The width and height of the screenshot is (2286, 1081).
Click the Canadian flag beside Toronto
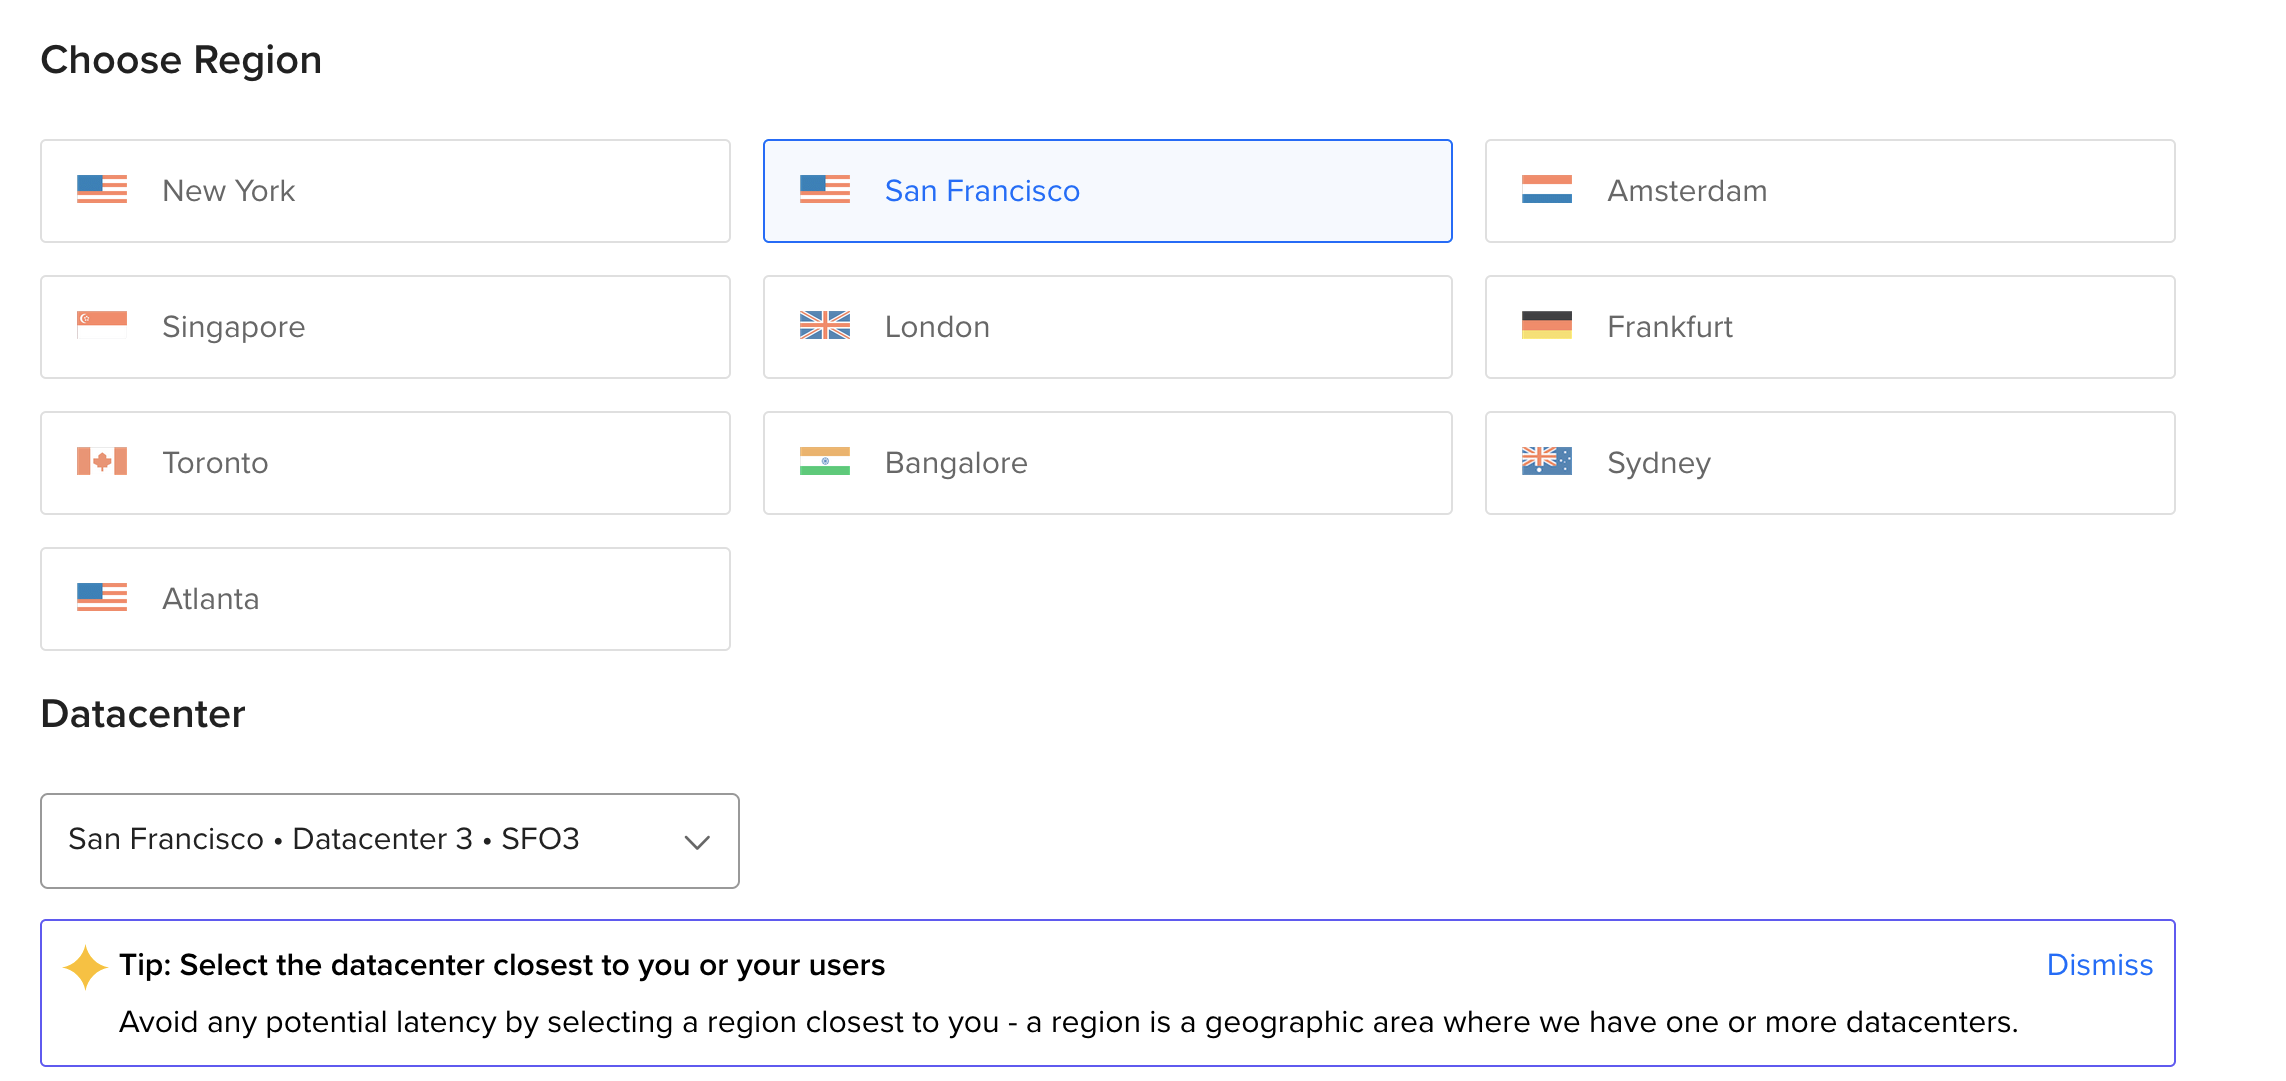(102, 462)
